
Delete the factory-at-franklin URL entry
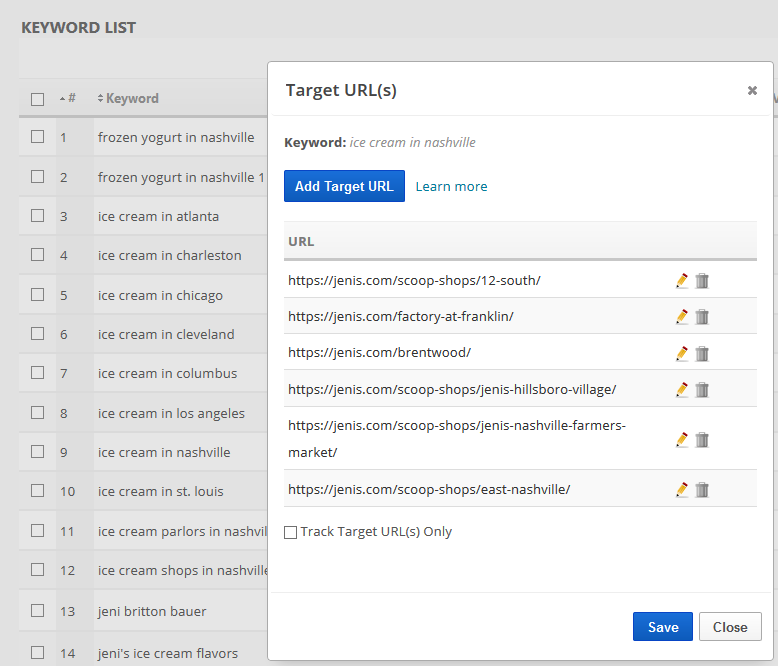pyautogui.click(x=702, y=317)
